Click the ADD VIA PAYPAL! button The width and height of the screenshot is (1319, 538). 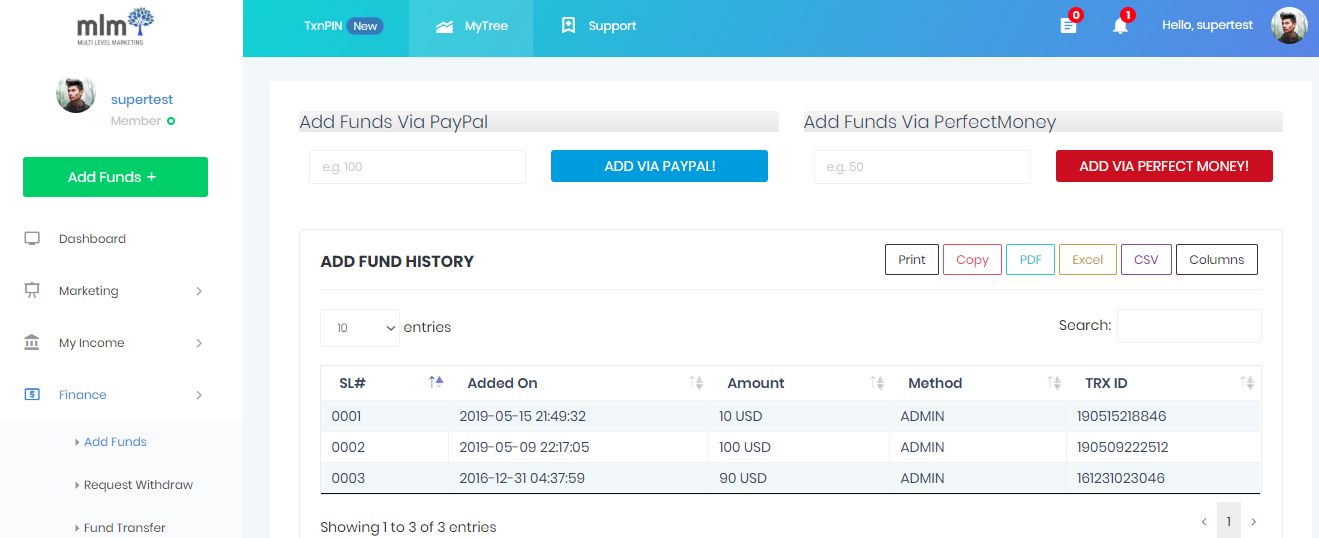pos(659,166)
